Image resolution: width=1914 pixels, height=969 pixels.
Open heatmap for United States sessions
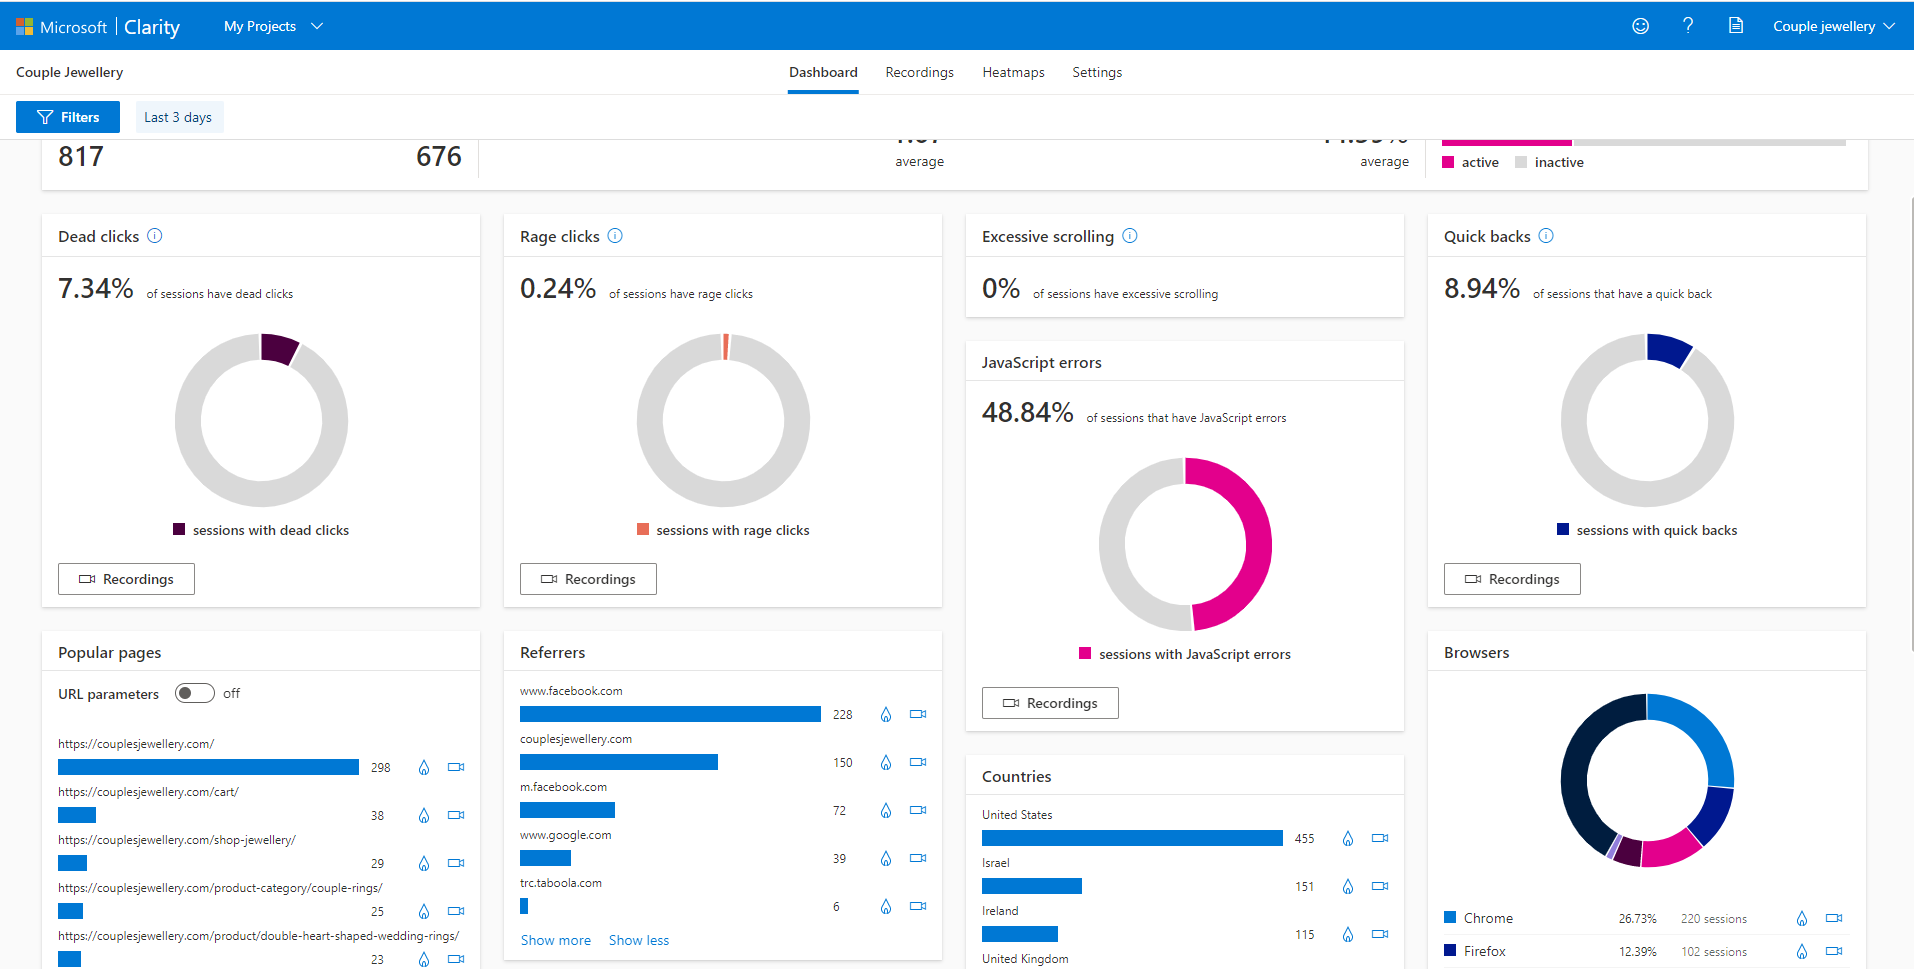coord(1347,839)
